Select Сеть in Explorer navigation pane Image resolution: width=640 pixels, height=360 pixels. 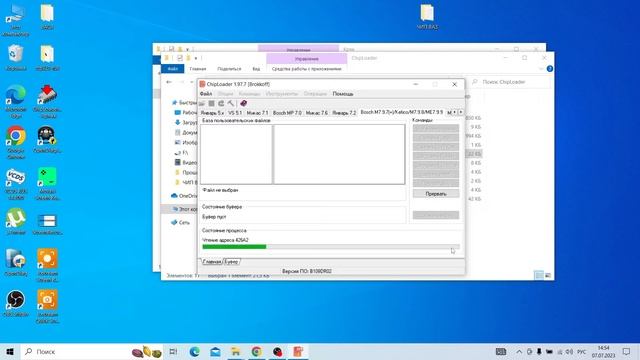tap(181, 222)
